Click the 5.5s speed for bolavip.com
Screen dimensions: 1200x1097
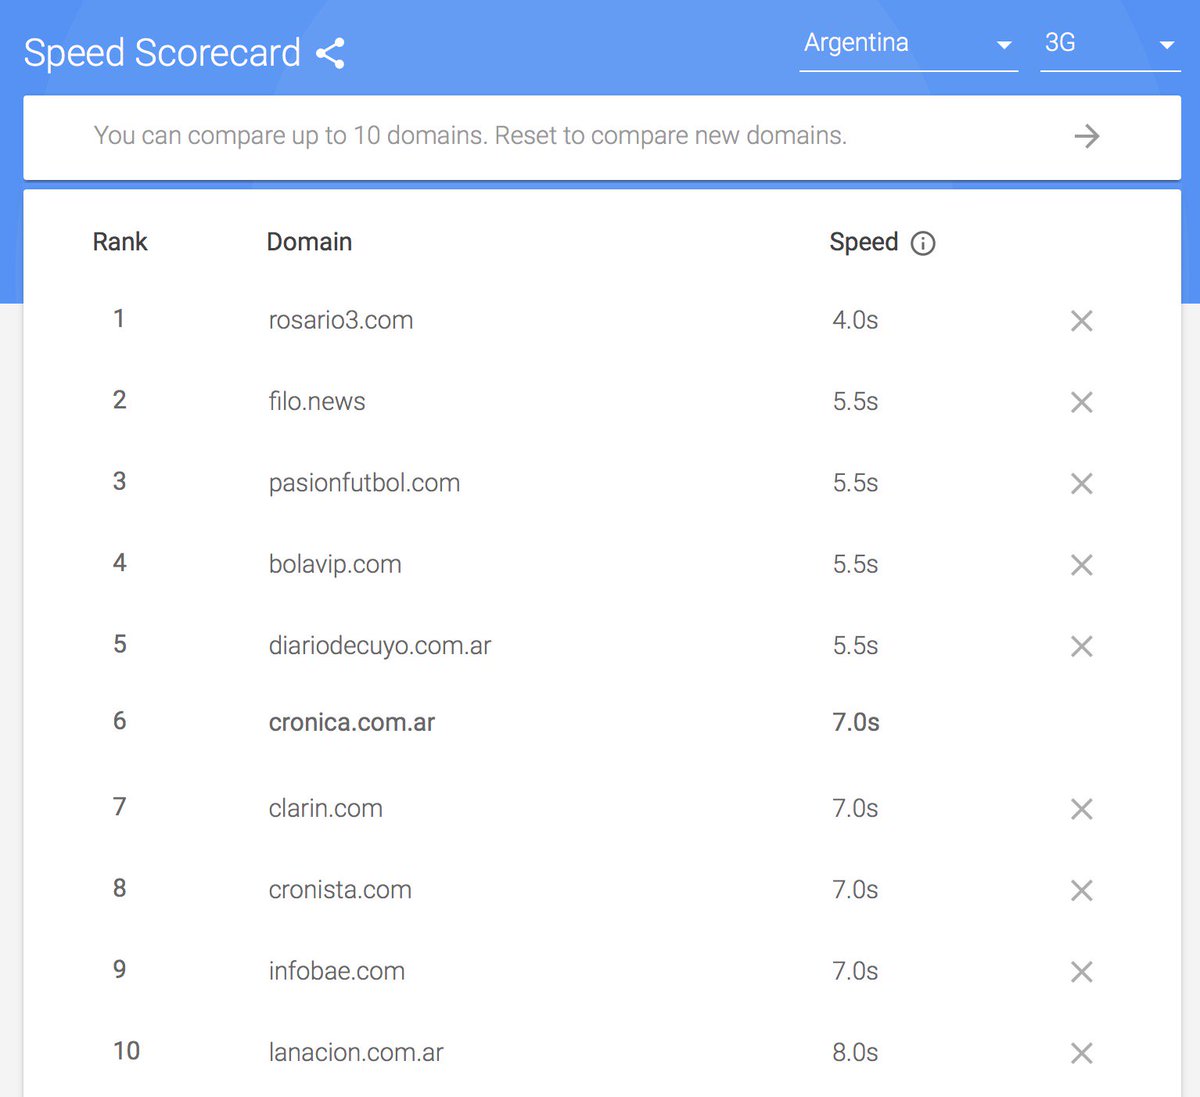point(855,564)
